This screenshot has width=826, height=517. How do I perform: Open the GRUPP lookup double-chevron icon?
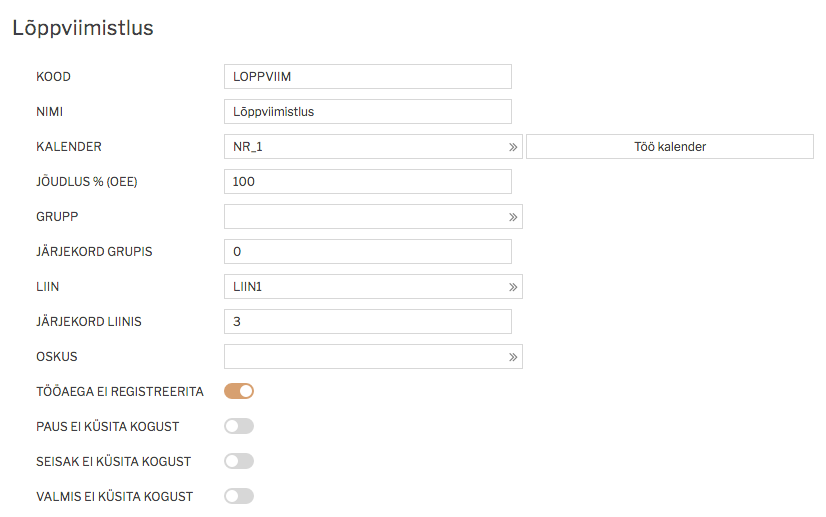coord(513,217)
